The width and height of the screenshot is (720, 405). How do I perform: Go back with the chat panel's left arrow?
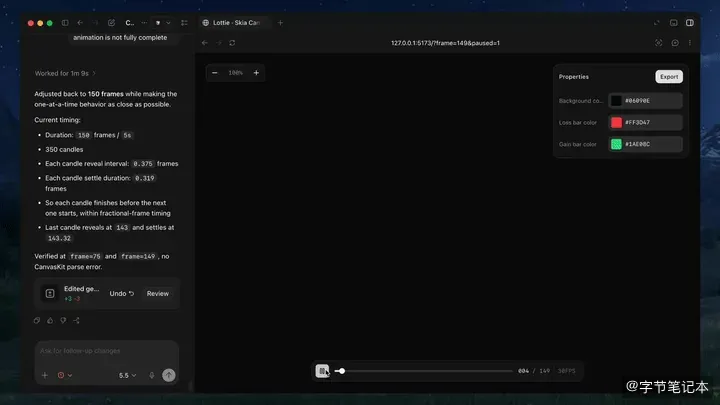tap(80, 22)
